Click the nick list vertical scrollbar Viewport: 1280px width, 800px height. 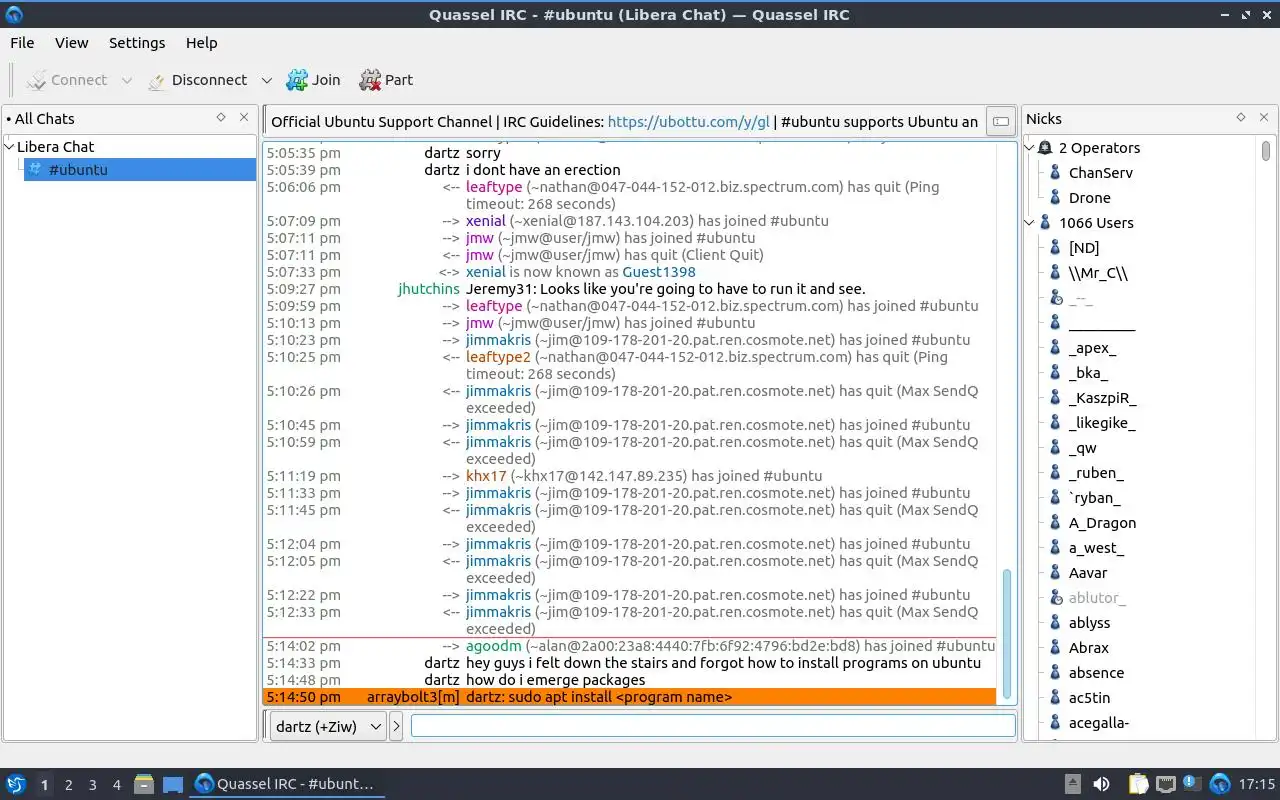[x=1266, y=151]
